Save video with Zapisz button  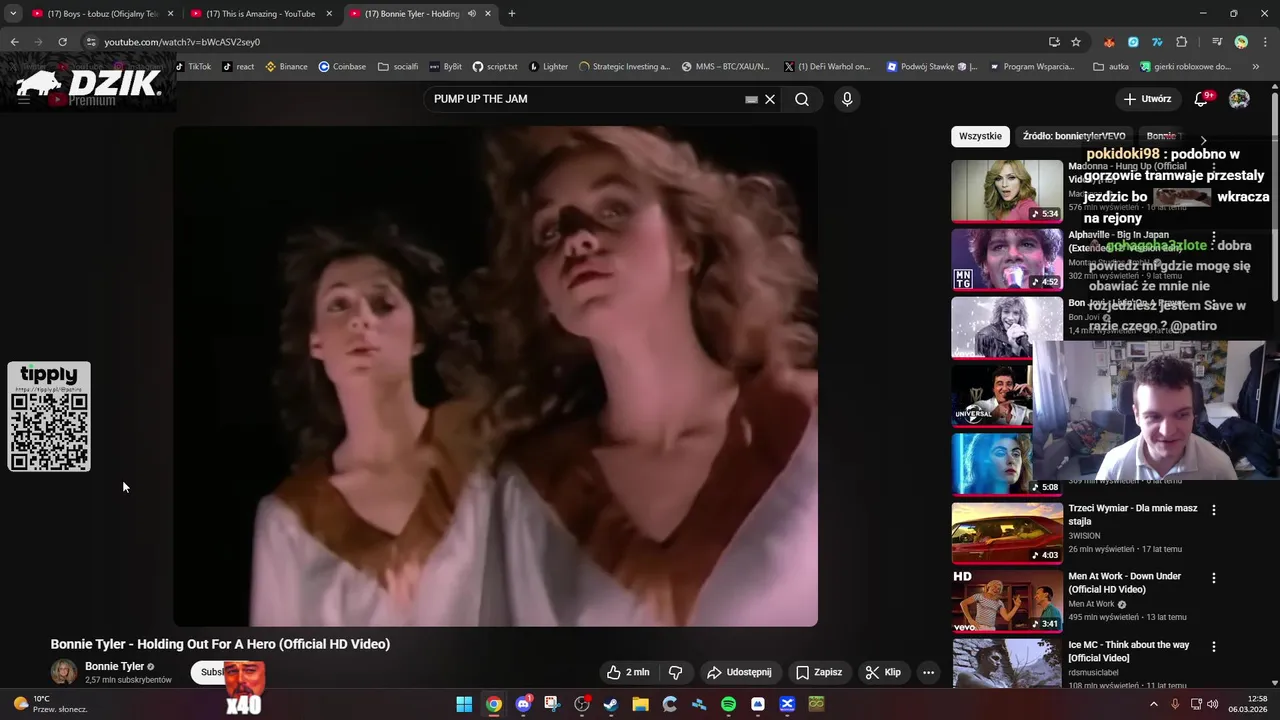(x=818, y=672)
